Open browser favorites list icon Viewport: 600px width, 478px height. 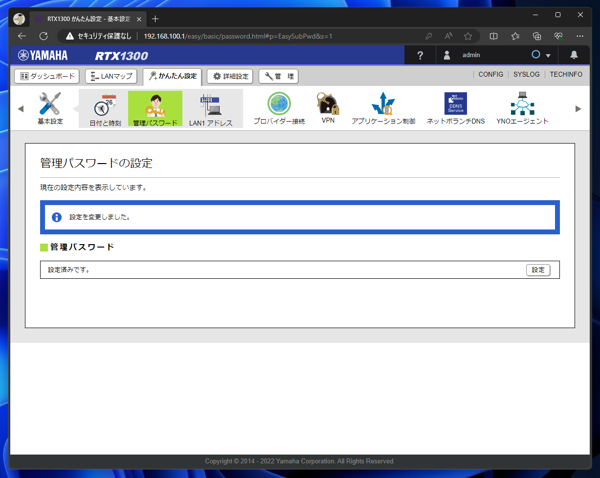pos(515,36)
